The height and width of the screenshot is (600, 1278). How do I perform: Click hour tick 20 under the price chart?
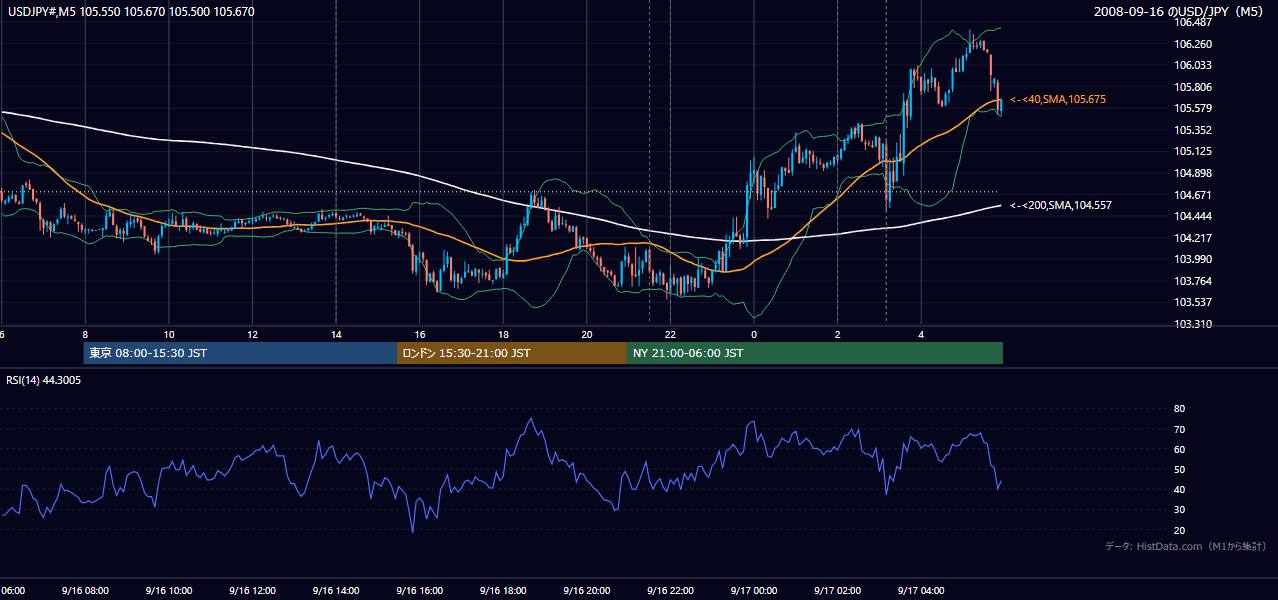[x=587, y=335]
